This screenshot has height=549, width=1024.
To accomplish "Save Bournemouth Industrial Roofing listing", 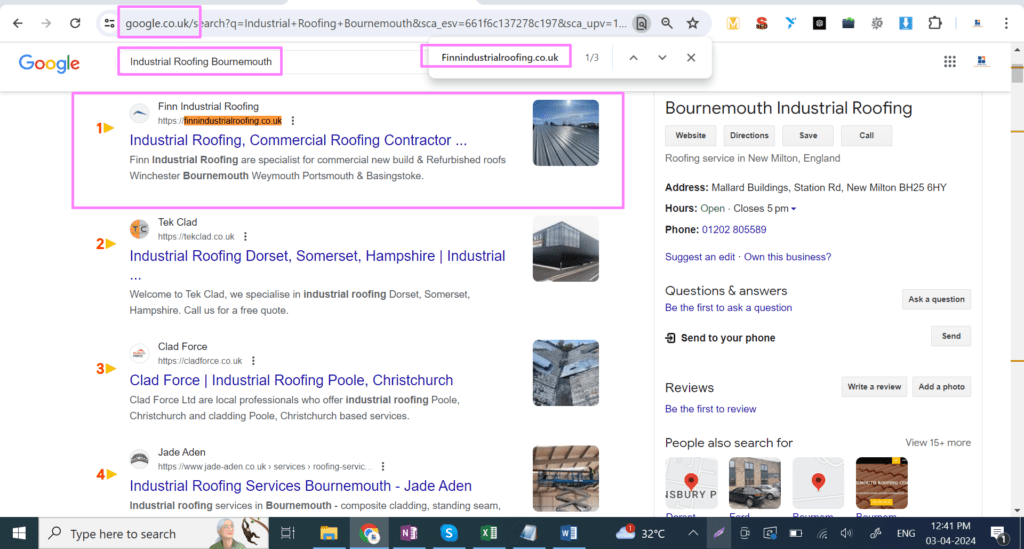I will [x=808, y=135].
